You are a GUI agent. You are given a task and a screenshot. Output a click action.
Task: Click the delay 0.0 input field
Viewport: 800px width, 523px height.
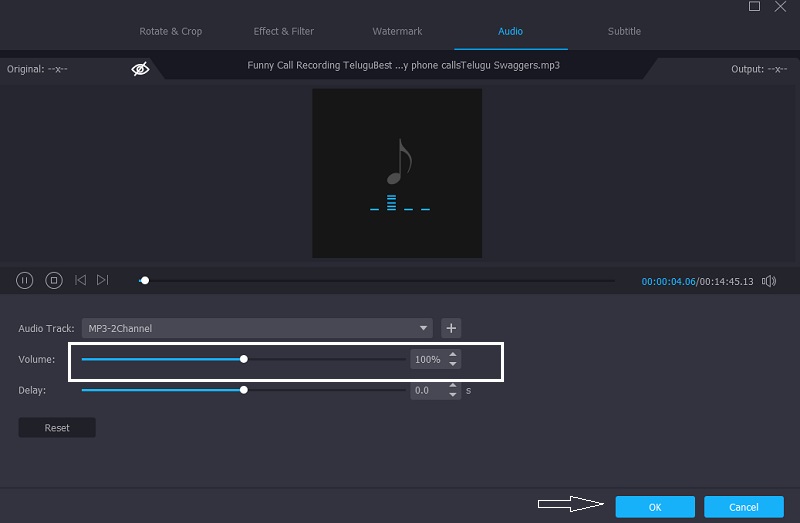point(429,390)
